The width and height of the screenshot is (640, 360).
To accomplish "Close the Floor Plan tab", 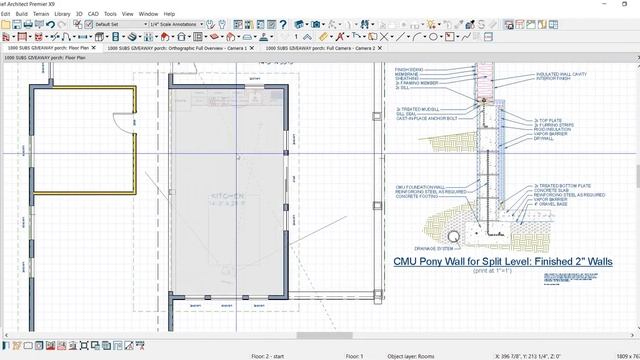I will pos(94,48).
